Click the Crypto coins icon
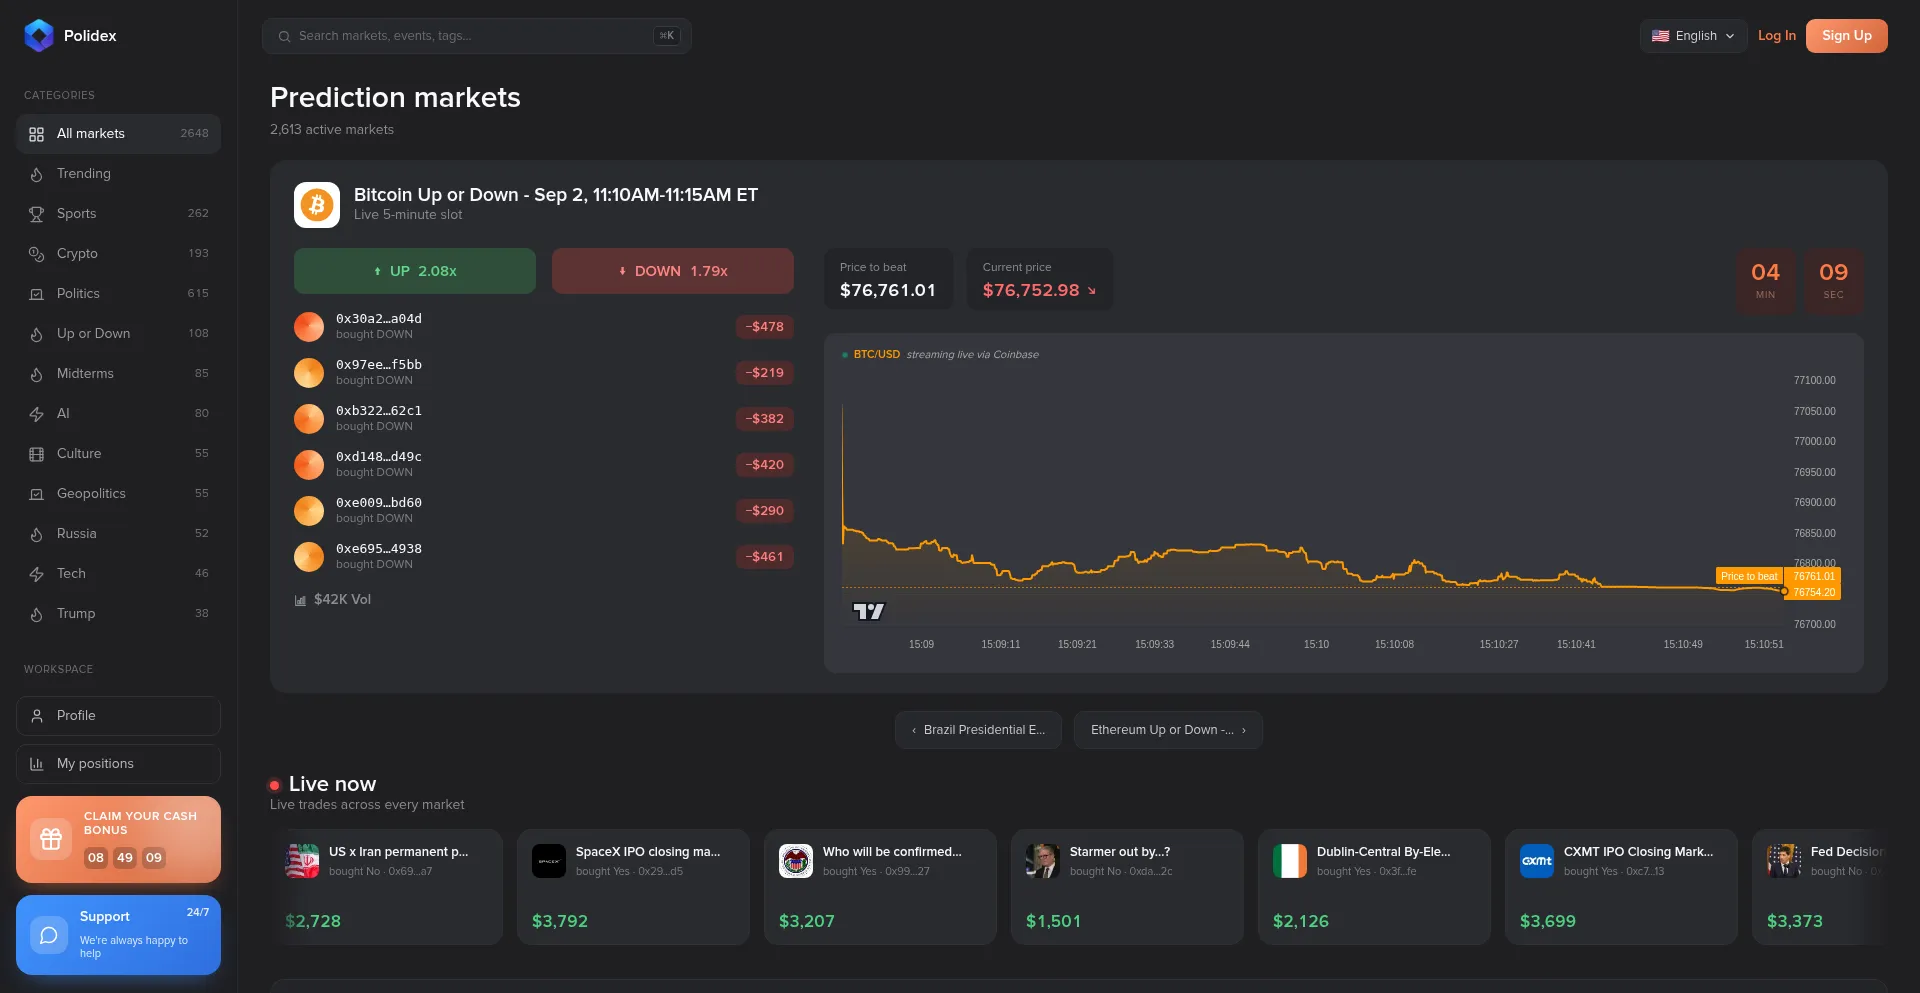The image size is (1920, 993). click(x=37, y=254)
